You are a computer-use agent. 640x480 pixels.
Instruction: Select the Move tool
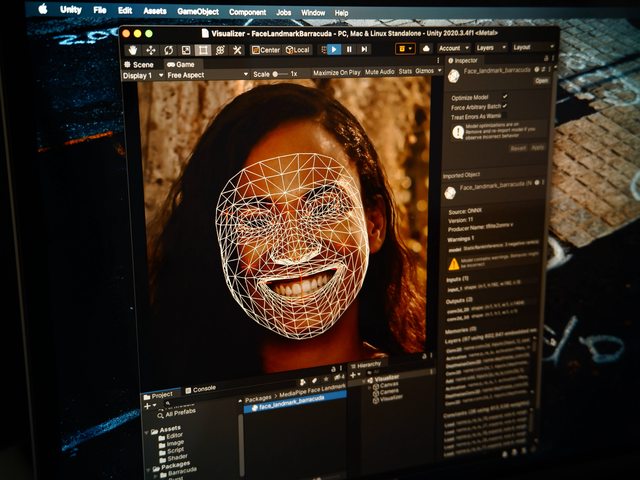[151, 50]
